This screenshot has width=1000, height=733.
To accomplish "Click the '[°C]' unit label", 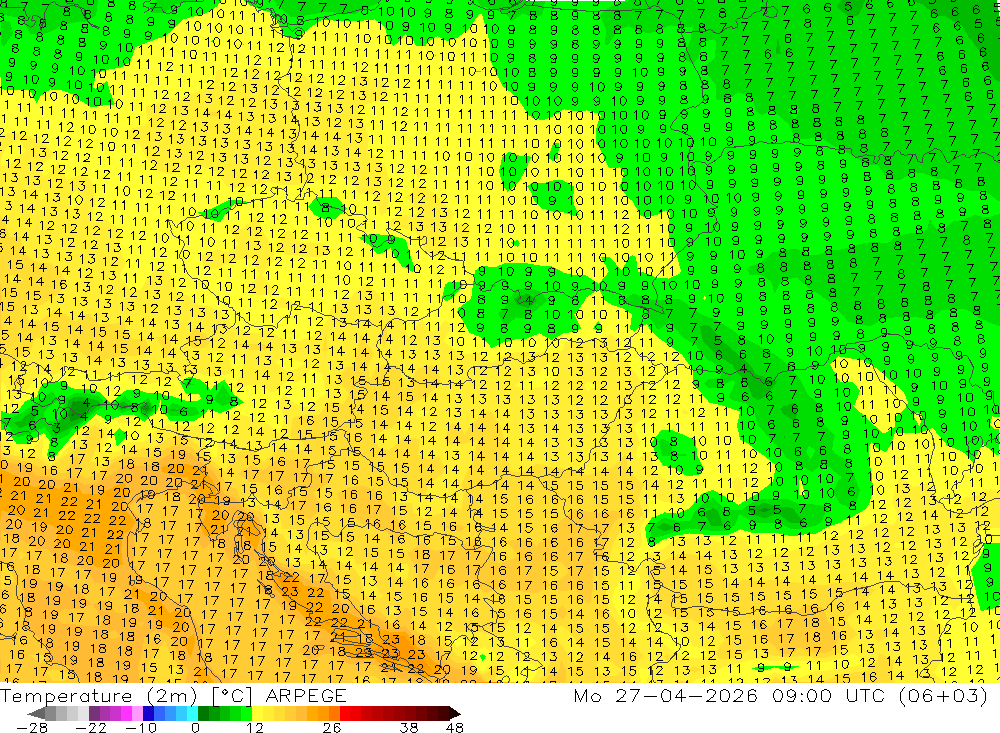I will [x=232, y=696].
